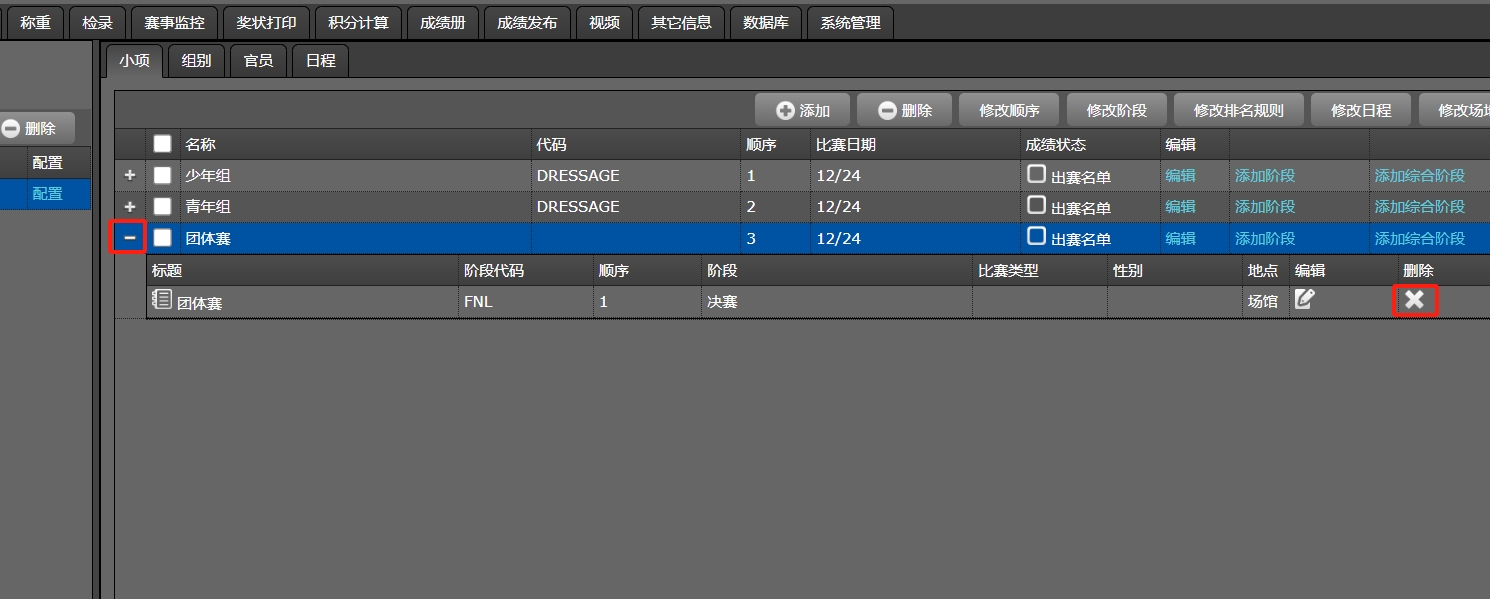1490x599 pixels.
Task: Click the 删除 button in the toolbar
Action: 904,111
